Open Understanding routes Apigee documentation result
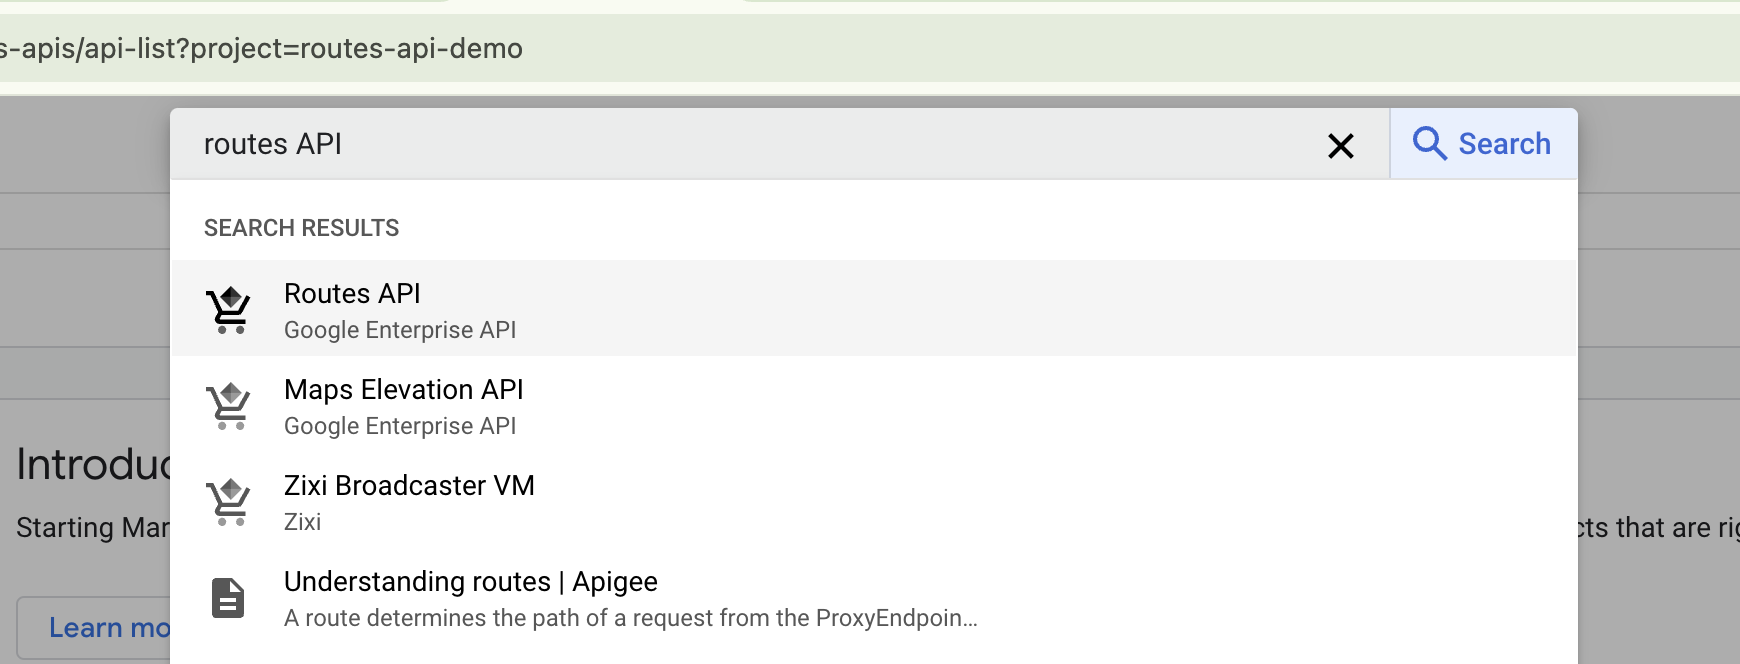 [470, 582]
